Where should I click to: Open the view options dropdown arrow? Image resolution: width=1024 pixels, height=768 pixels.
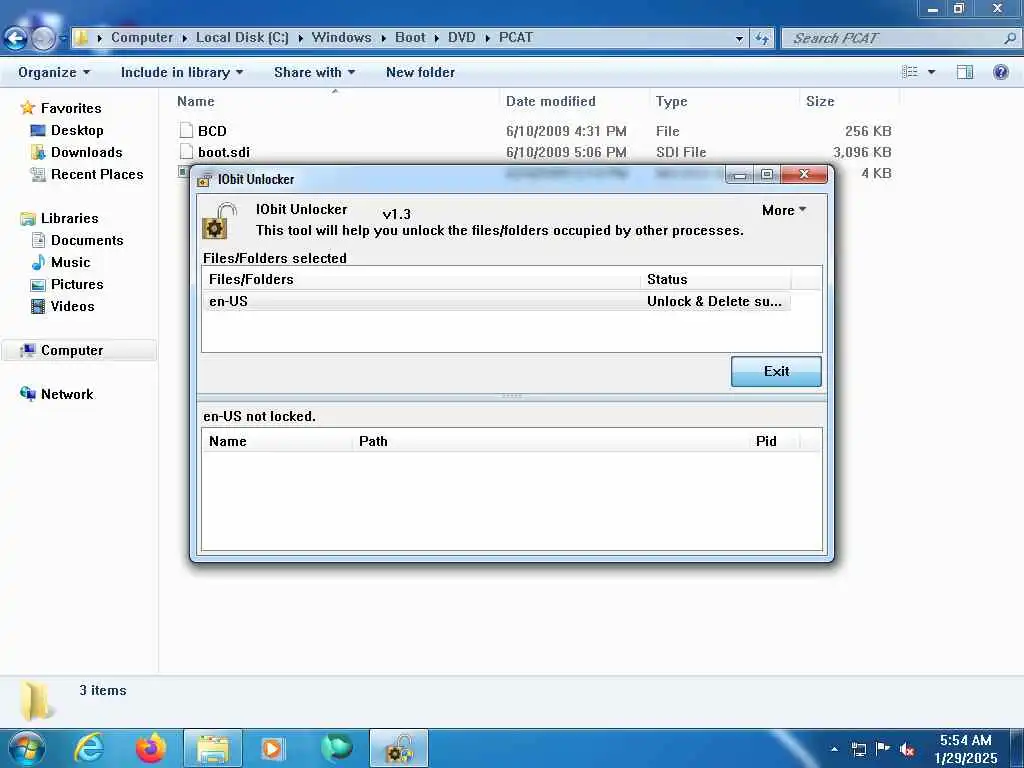pos(931,72)
